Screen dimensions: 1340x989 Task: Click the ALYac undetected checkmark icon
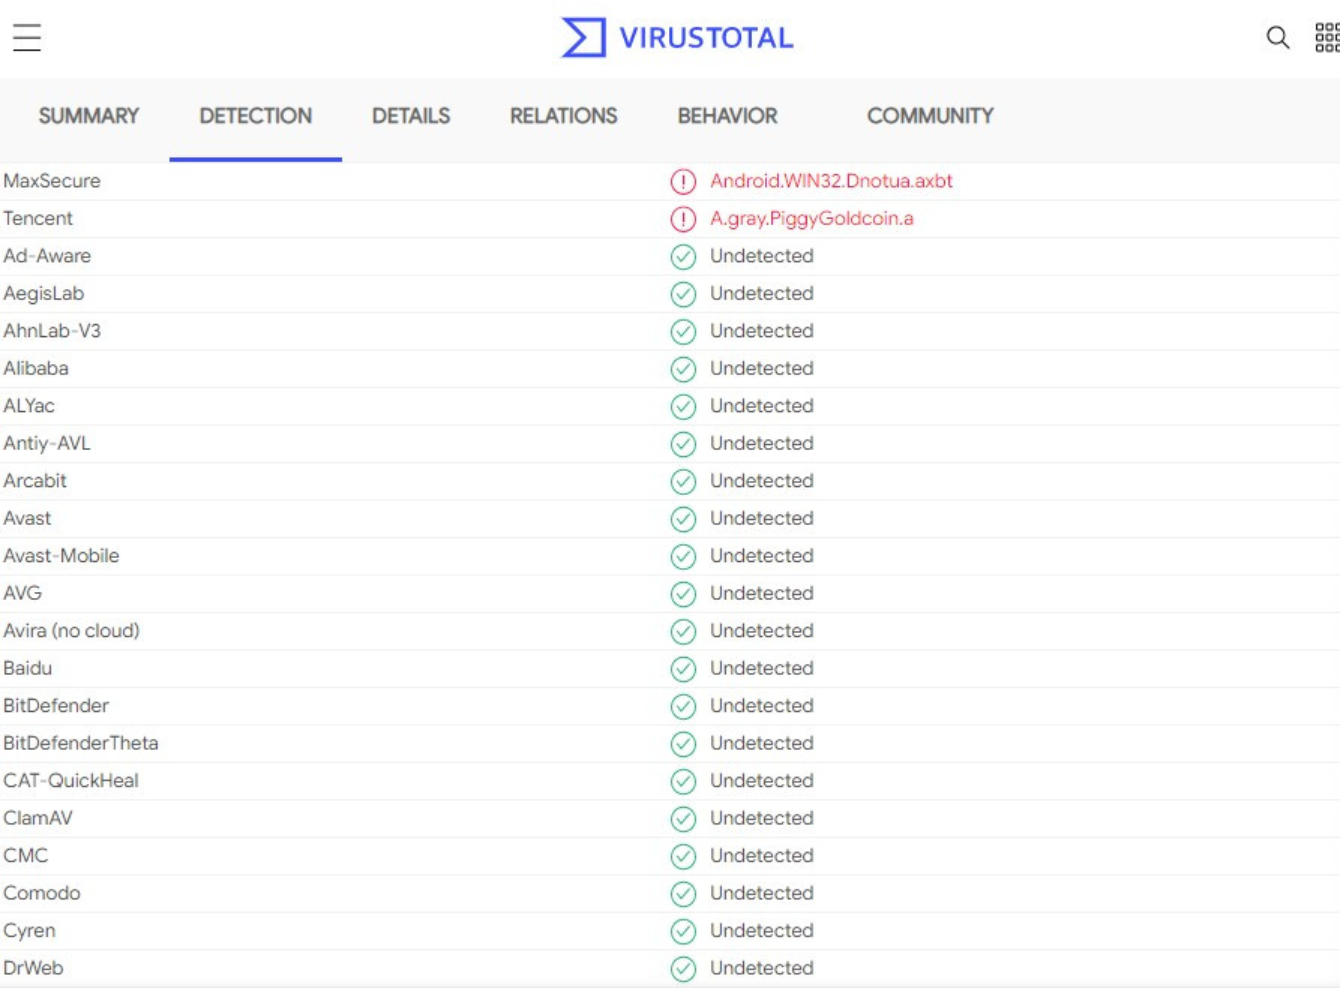click(683, 407)
